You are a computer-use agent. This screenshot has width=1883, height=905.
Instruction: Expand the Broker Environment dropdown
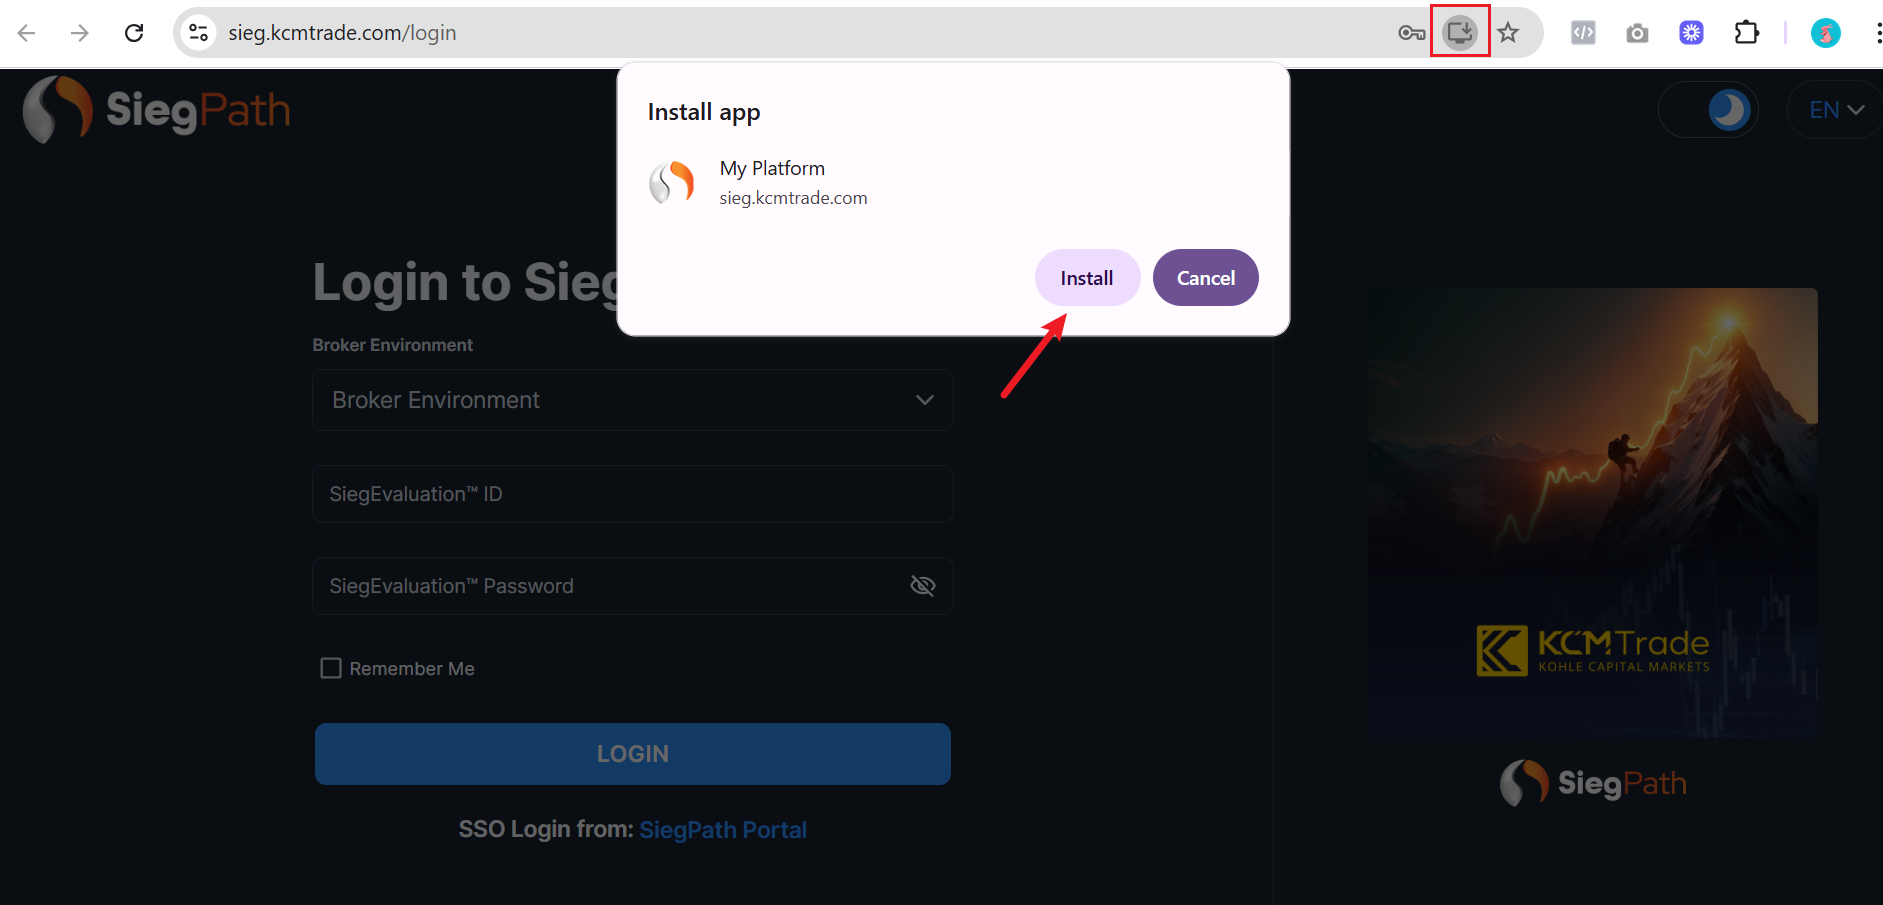tap(632, 400)
